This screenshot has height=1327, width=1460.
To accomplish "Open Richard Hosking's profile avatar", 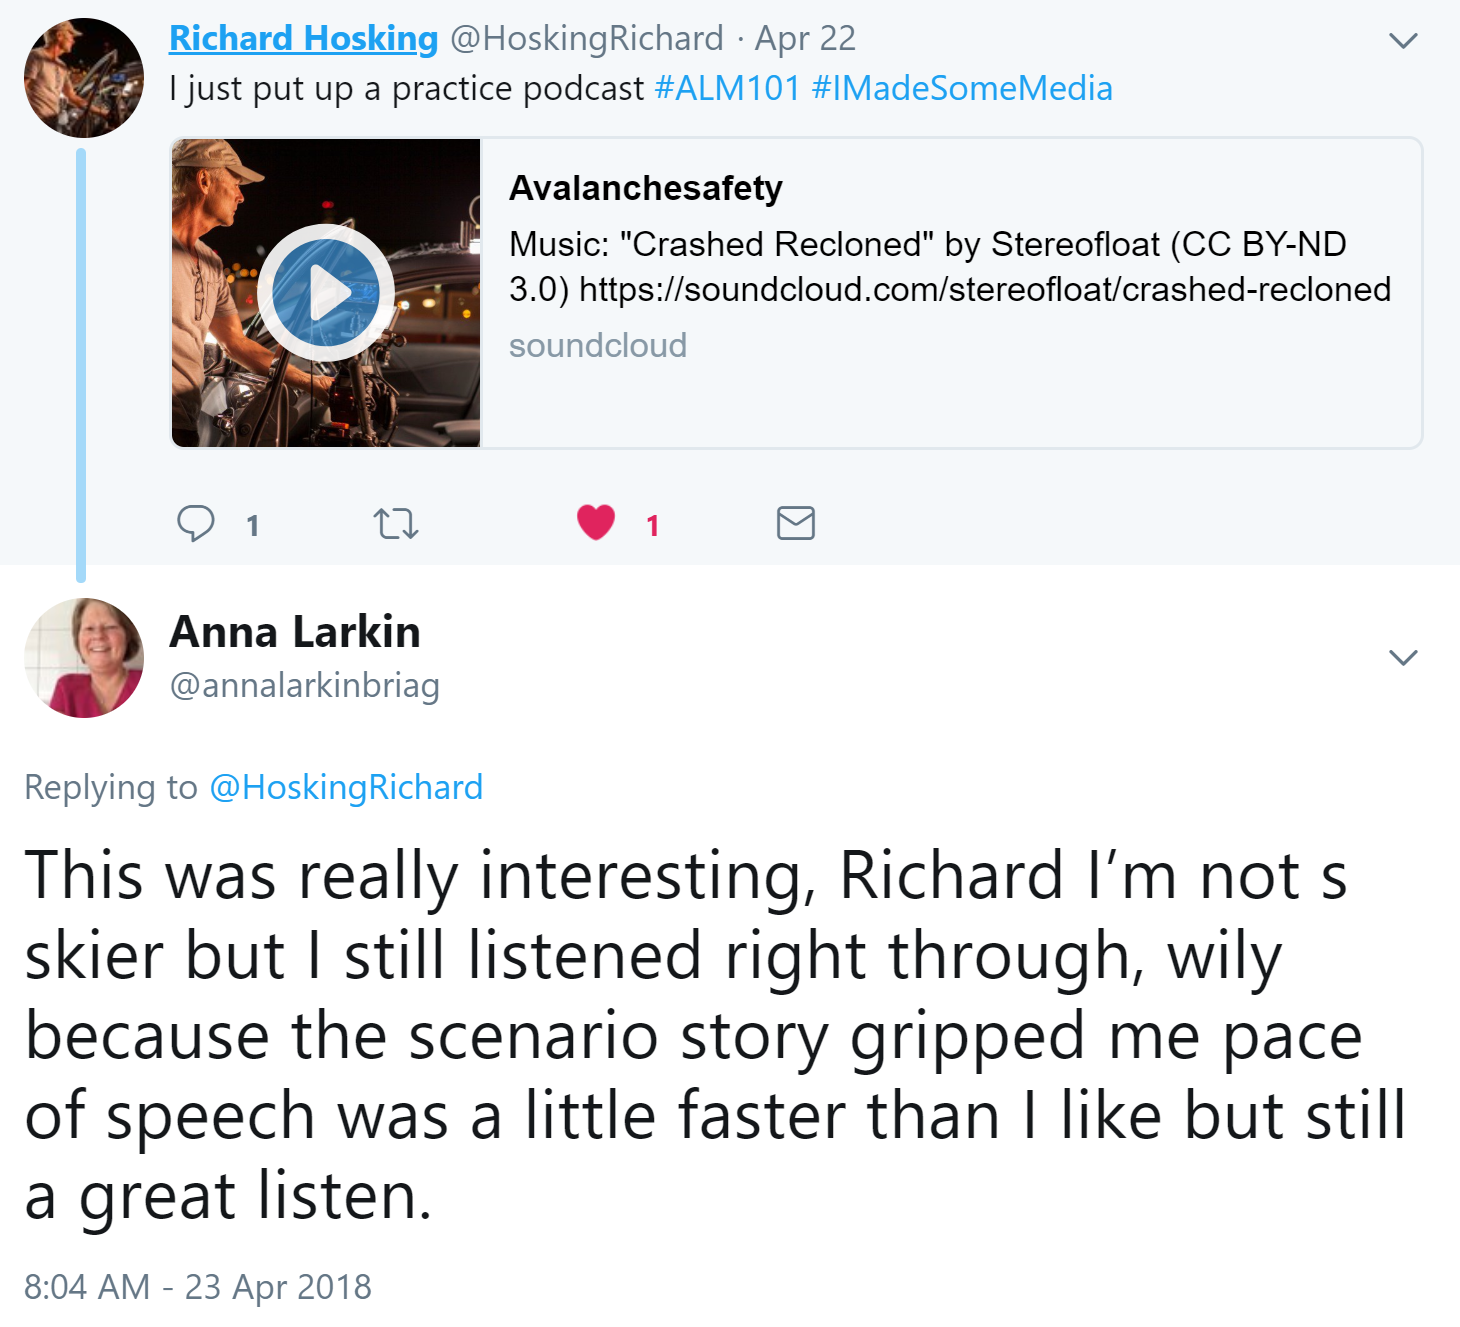I will pyautogui.click(x=85, y=75).
